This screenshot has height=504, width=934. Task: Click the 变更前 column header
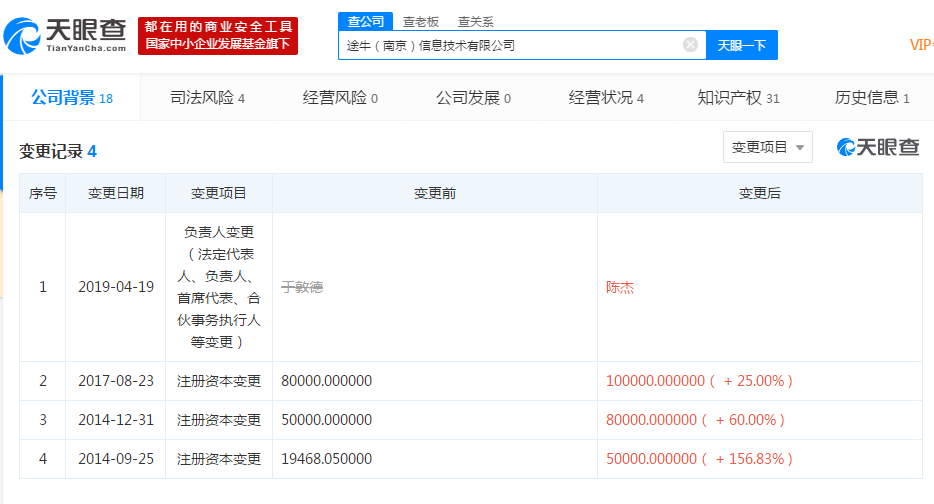[x=435, y=193]
